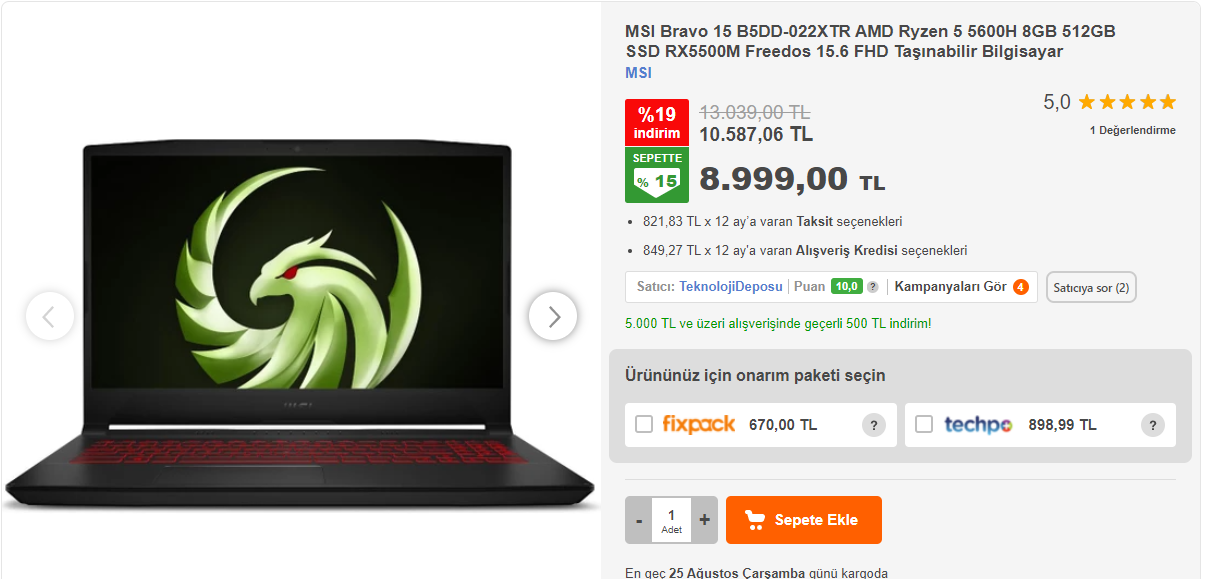Open Kampanyaları Gör campaigns list
Screen dimensions: 1211x579
pyautogui.click(x=950, y=287)
